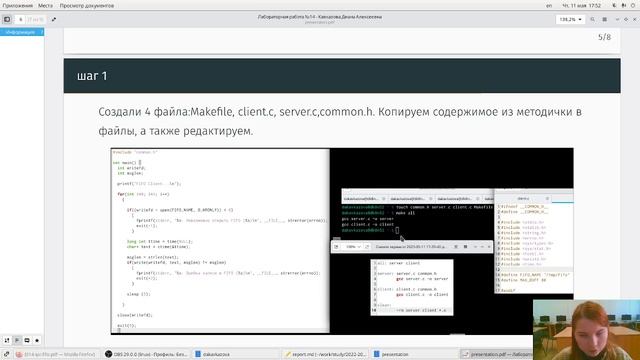Viewport: 640px width, 360px height.
Task: Switch to report.md taskbar window
Action: (x=325, y=354)
